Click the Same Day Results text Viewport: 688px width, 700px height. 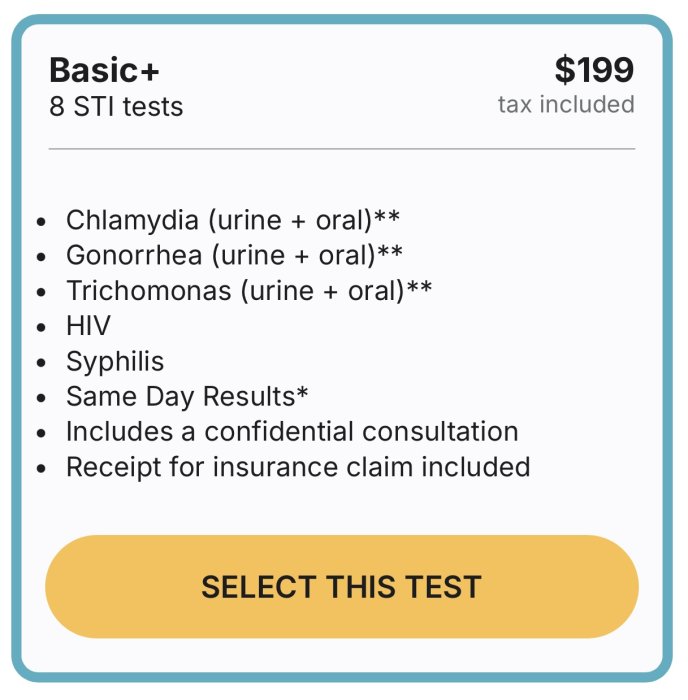180,396
